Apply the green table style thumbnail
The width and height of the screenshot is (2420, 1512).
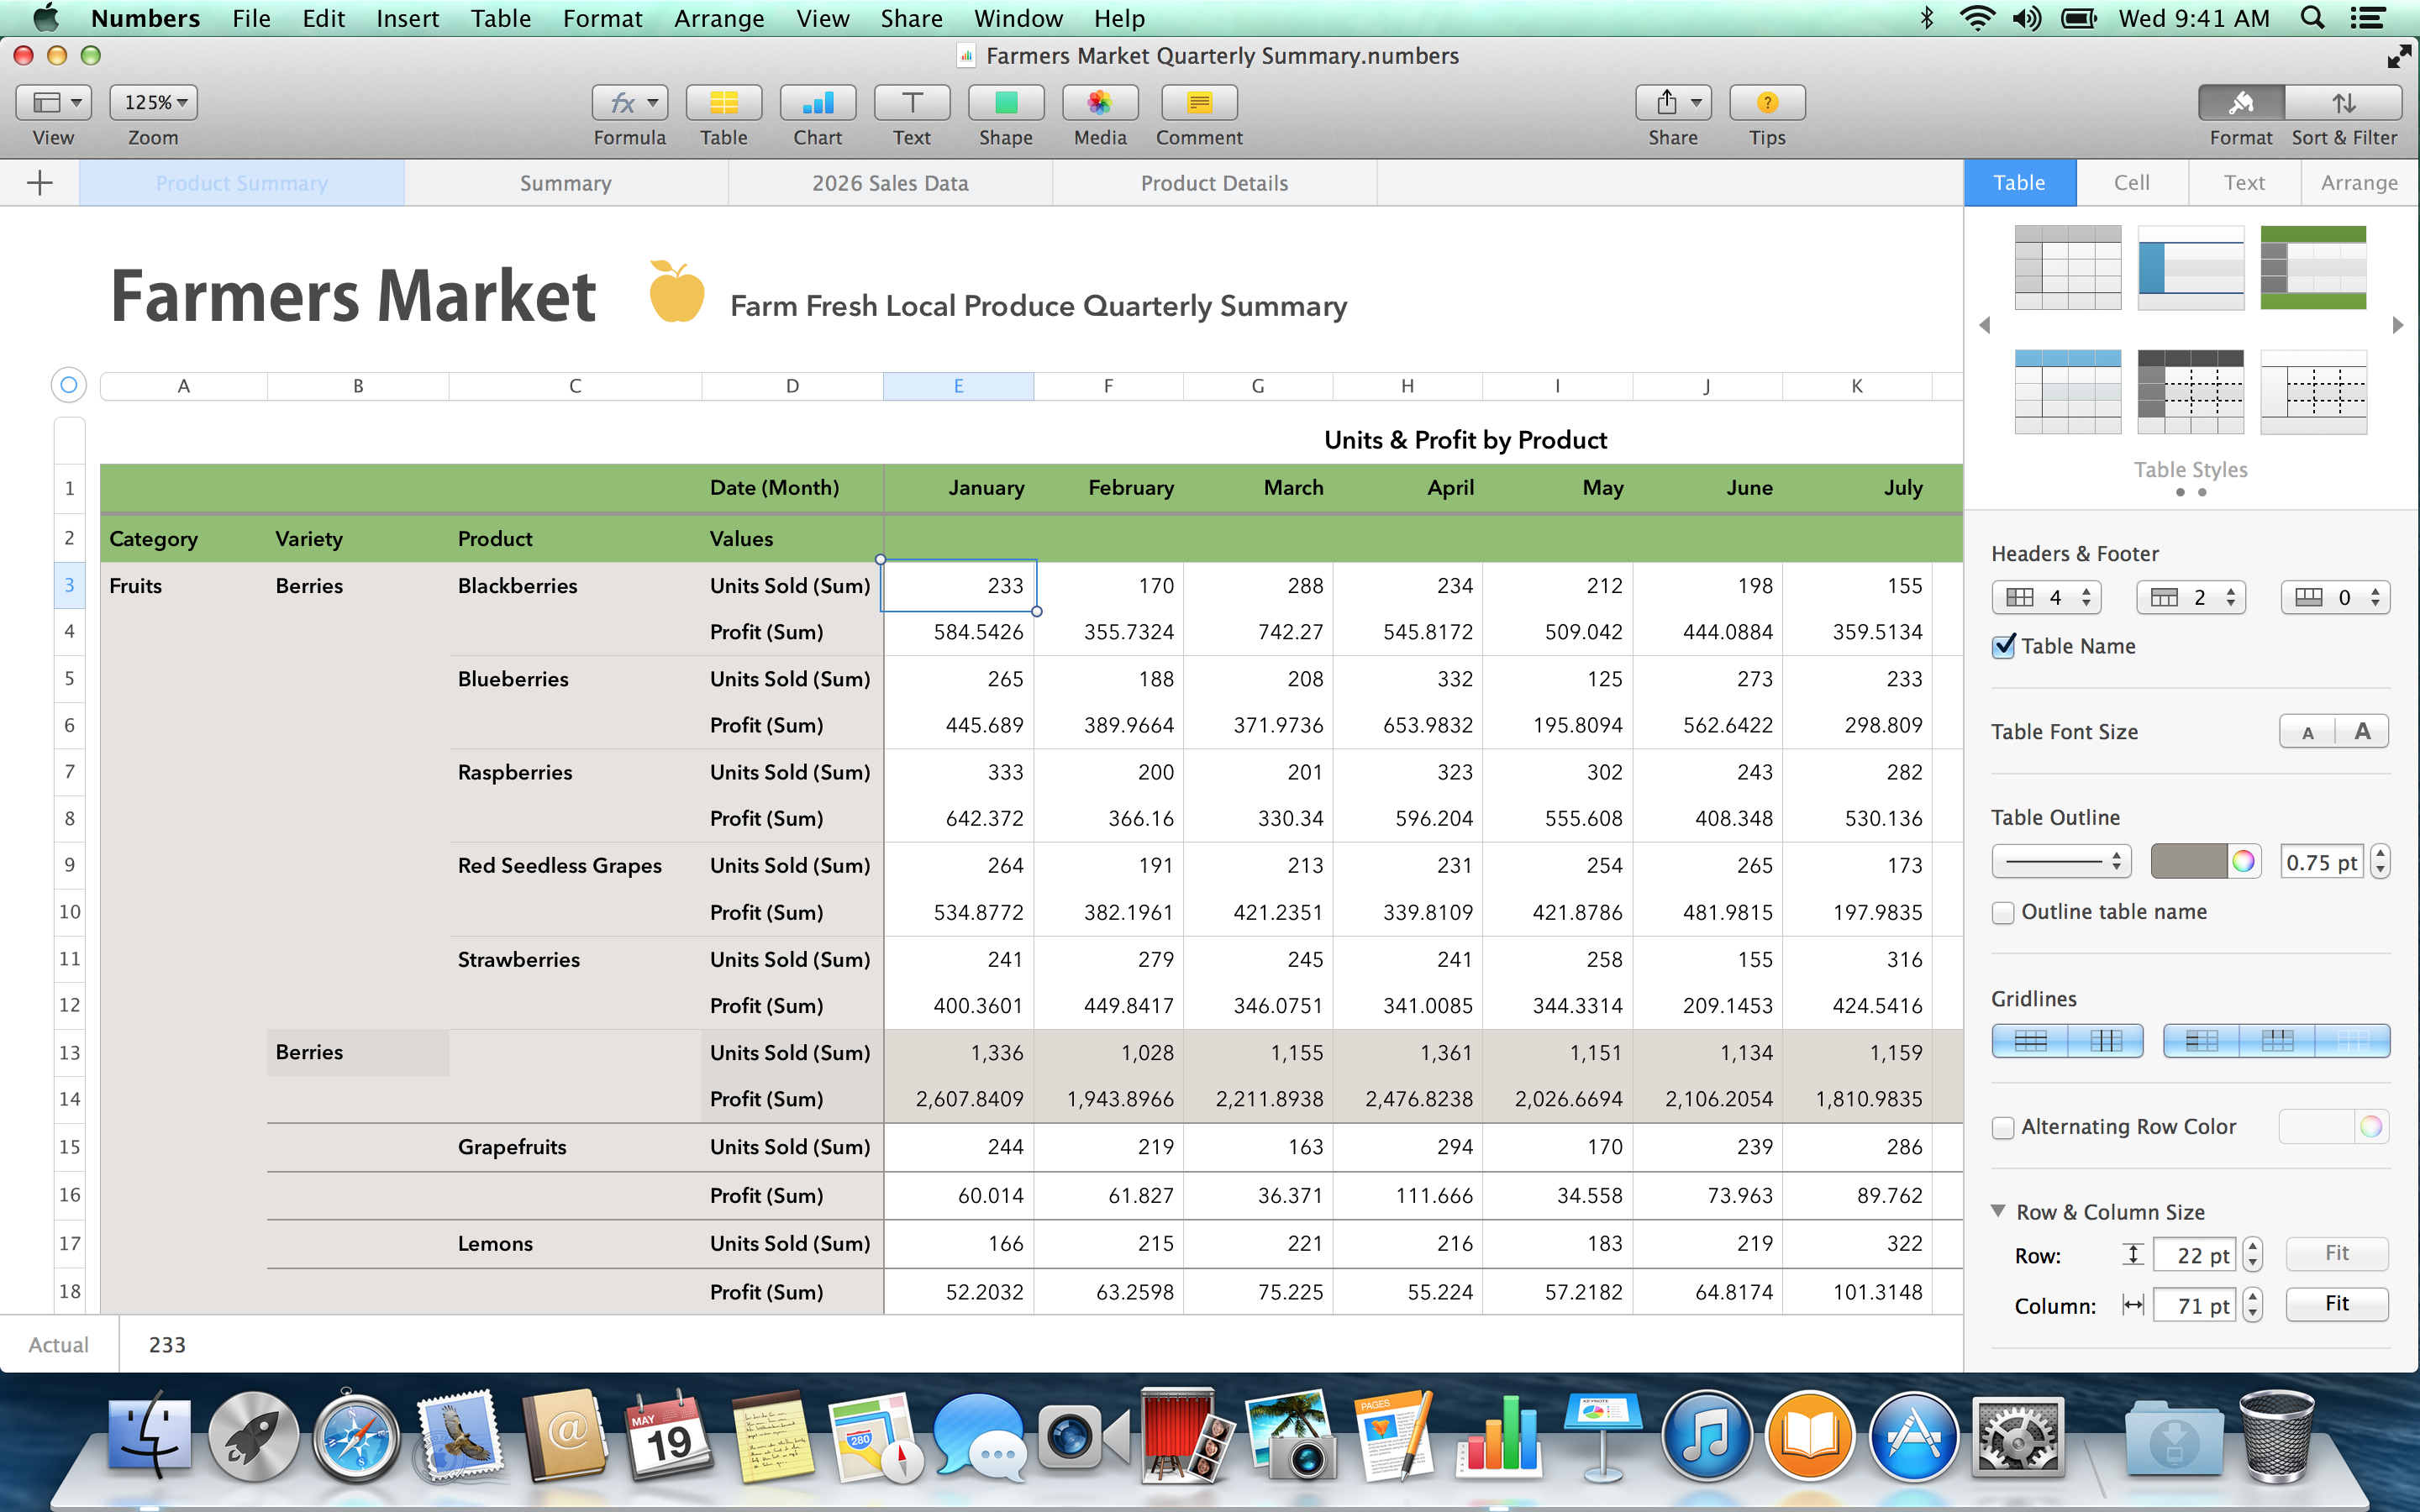coord(2313,267)
